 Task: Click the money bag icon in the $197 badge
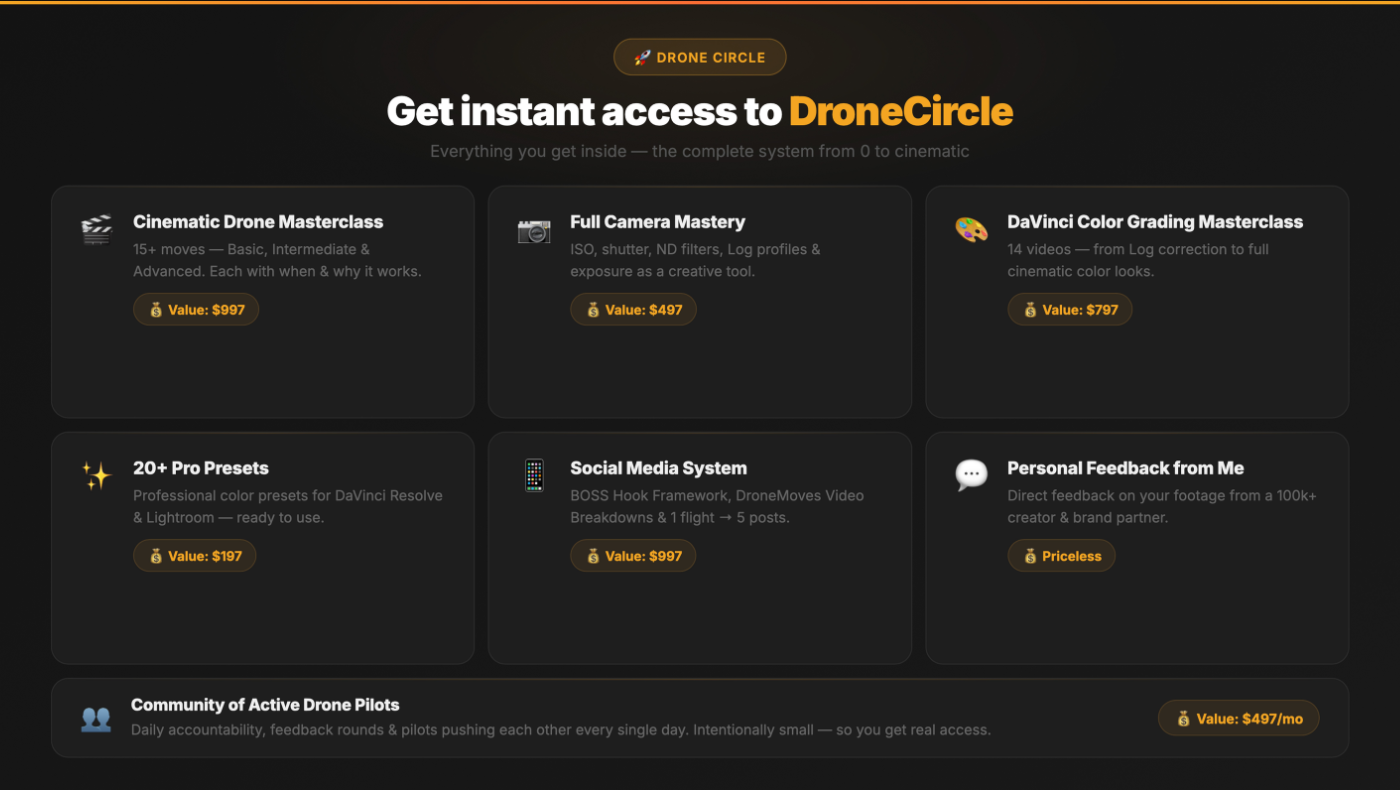(156, 556)
